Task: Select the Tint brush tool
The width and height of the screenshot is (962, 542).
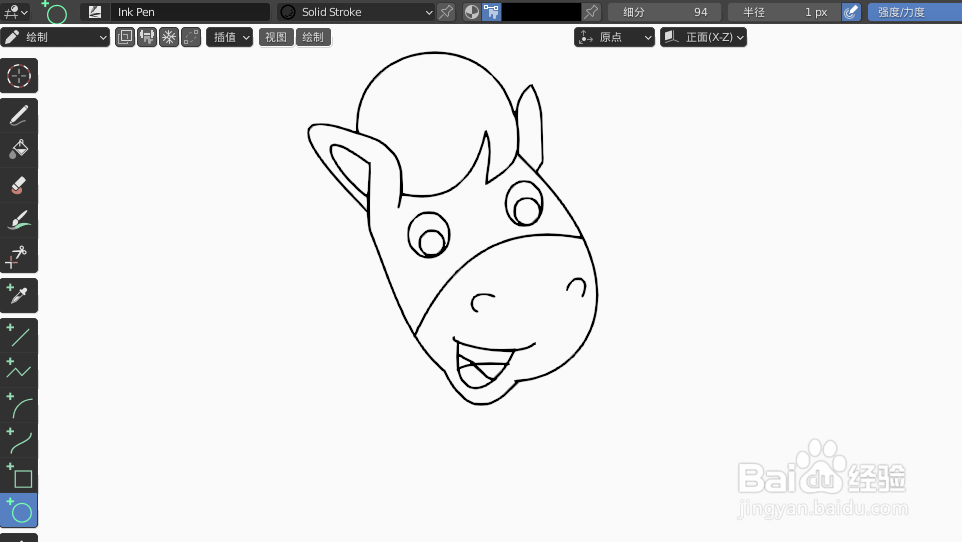Action: (19, 220)
